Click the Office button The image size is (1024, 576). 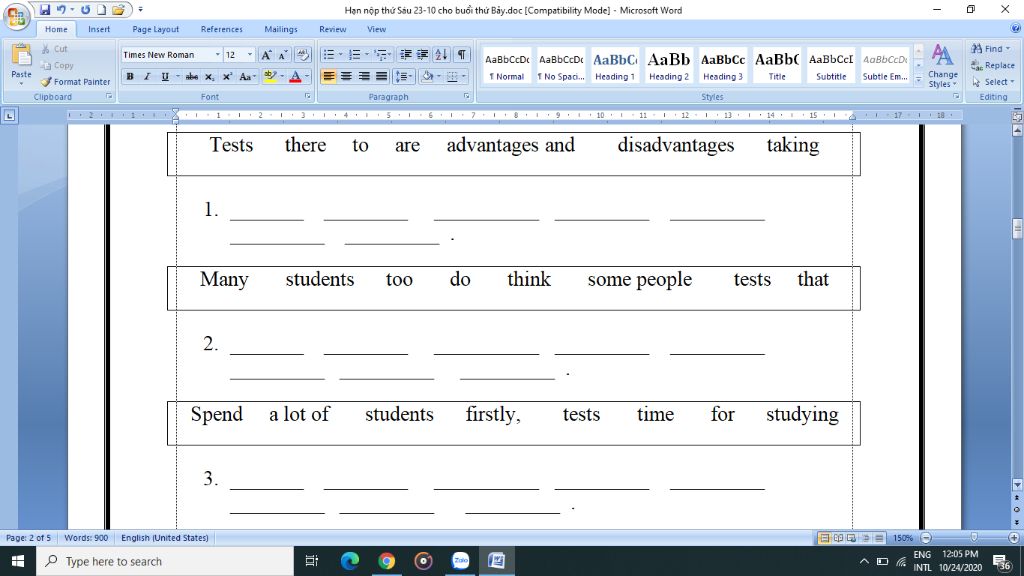point(16,16)
